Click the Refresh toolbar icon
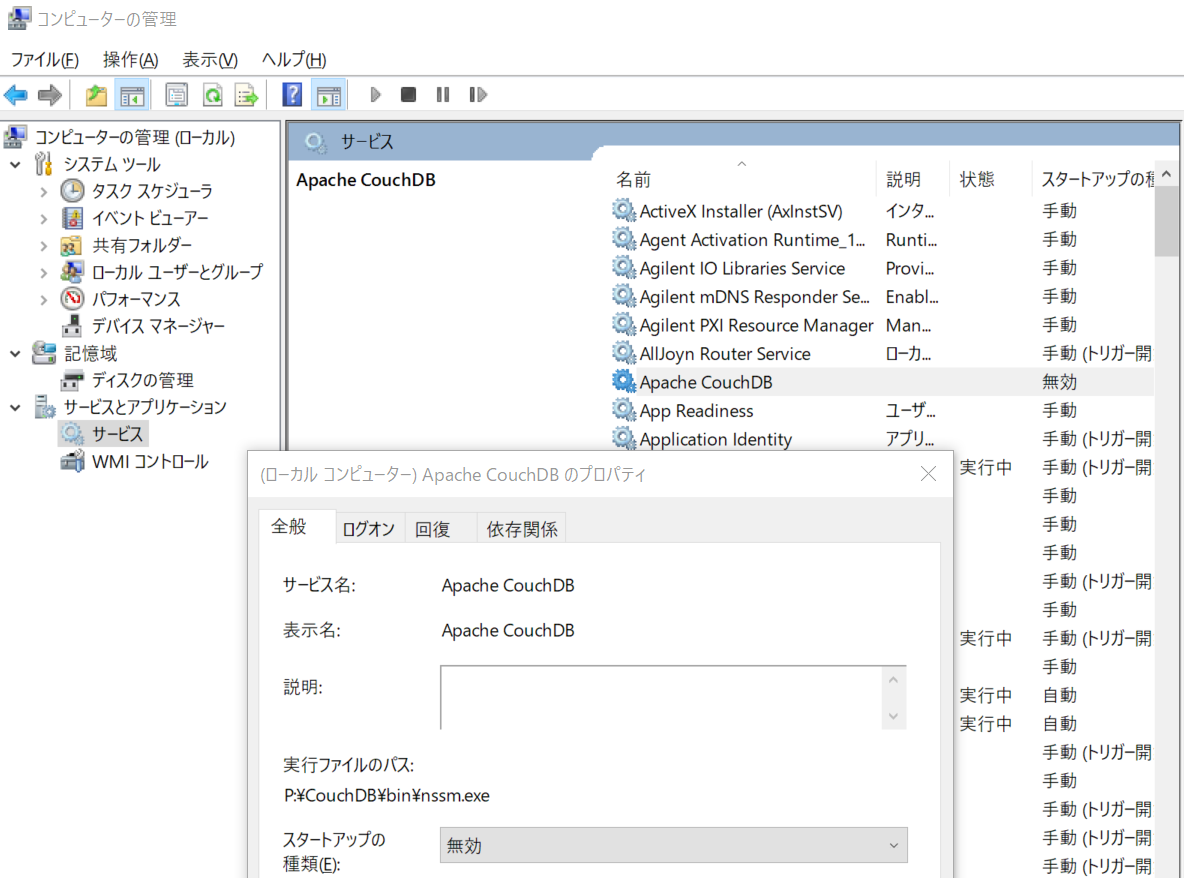Image resolution: width=1184 pixels, height=878 pixels. click(x=213, y=95)
